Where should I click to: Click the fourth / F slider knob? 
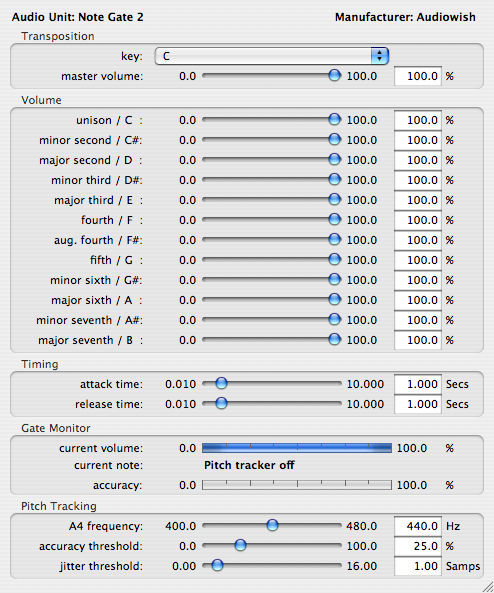coord(334,219)
